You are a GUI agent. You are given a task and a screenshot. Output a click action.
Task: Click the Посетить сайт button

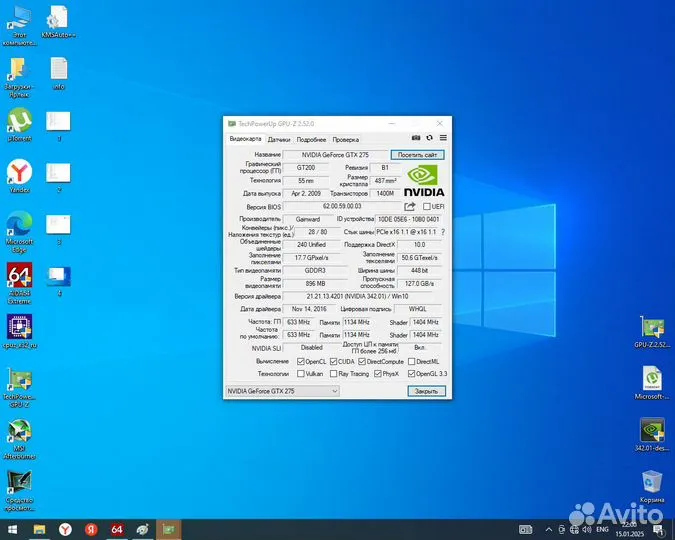[417, 155]
